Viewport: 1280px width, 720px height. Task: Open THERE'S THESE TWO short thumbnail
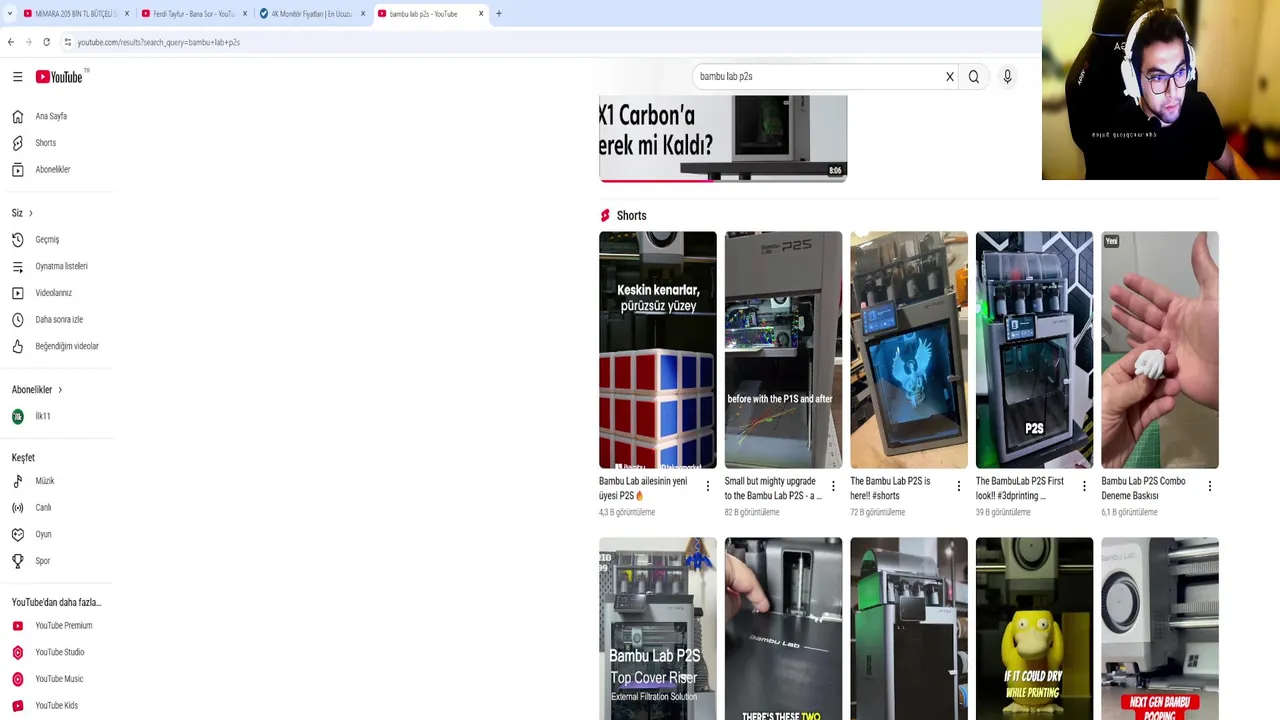pyautogui.click(x=783, y=629)
